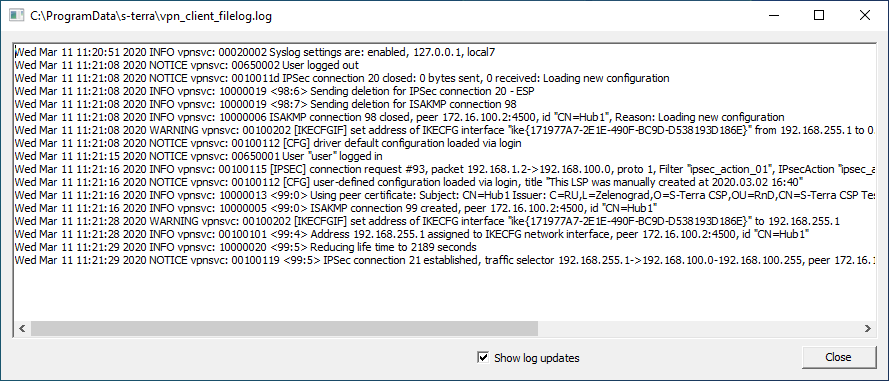This screenshot has width=889, height=381.
Task: Click the horizontal scrollbar left arrow
Action: pyautogui.click(x=22, y=328)
